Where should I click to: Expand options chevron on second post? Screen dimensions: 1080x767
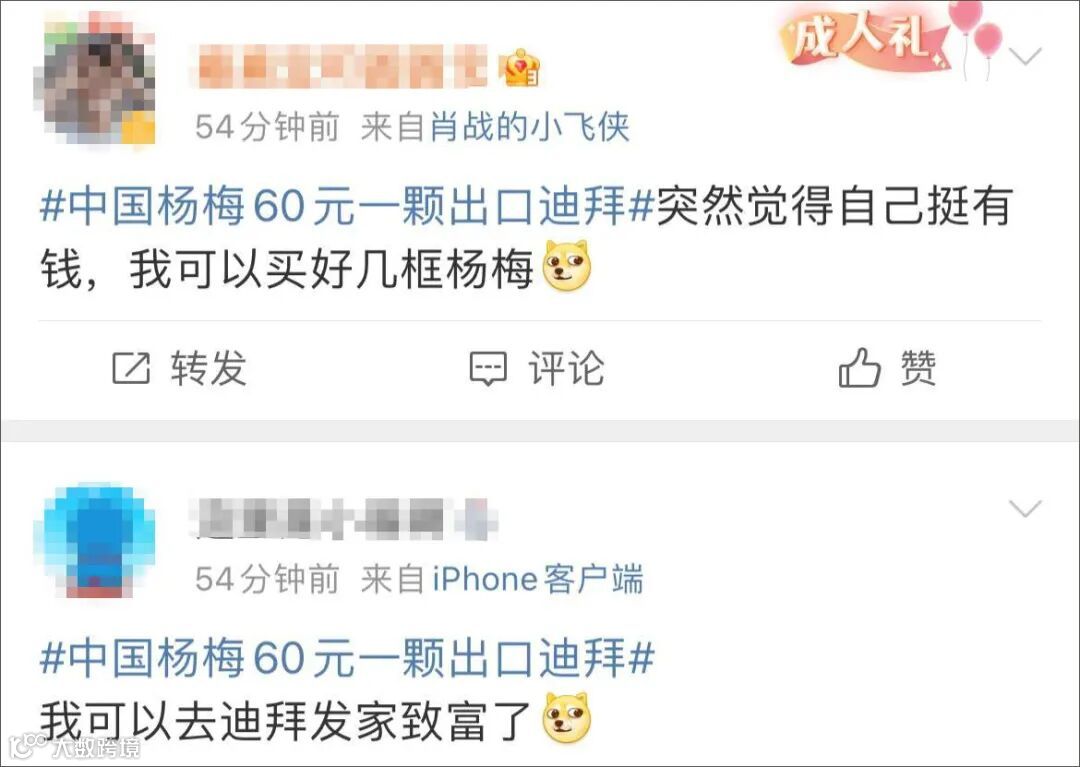tap(1026, 509)
